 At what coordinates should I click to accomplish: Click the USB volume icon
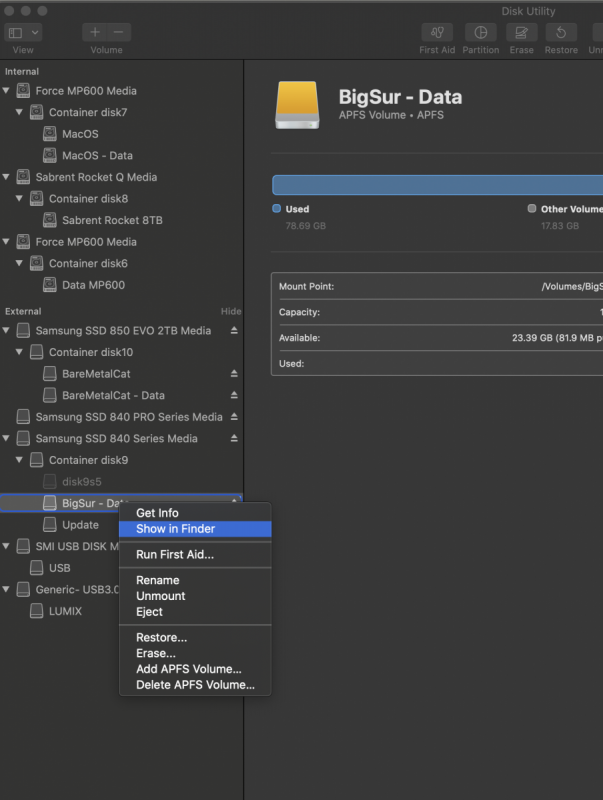click(36, 567)
